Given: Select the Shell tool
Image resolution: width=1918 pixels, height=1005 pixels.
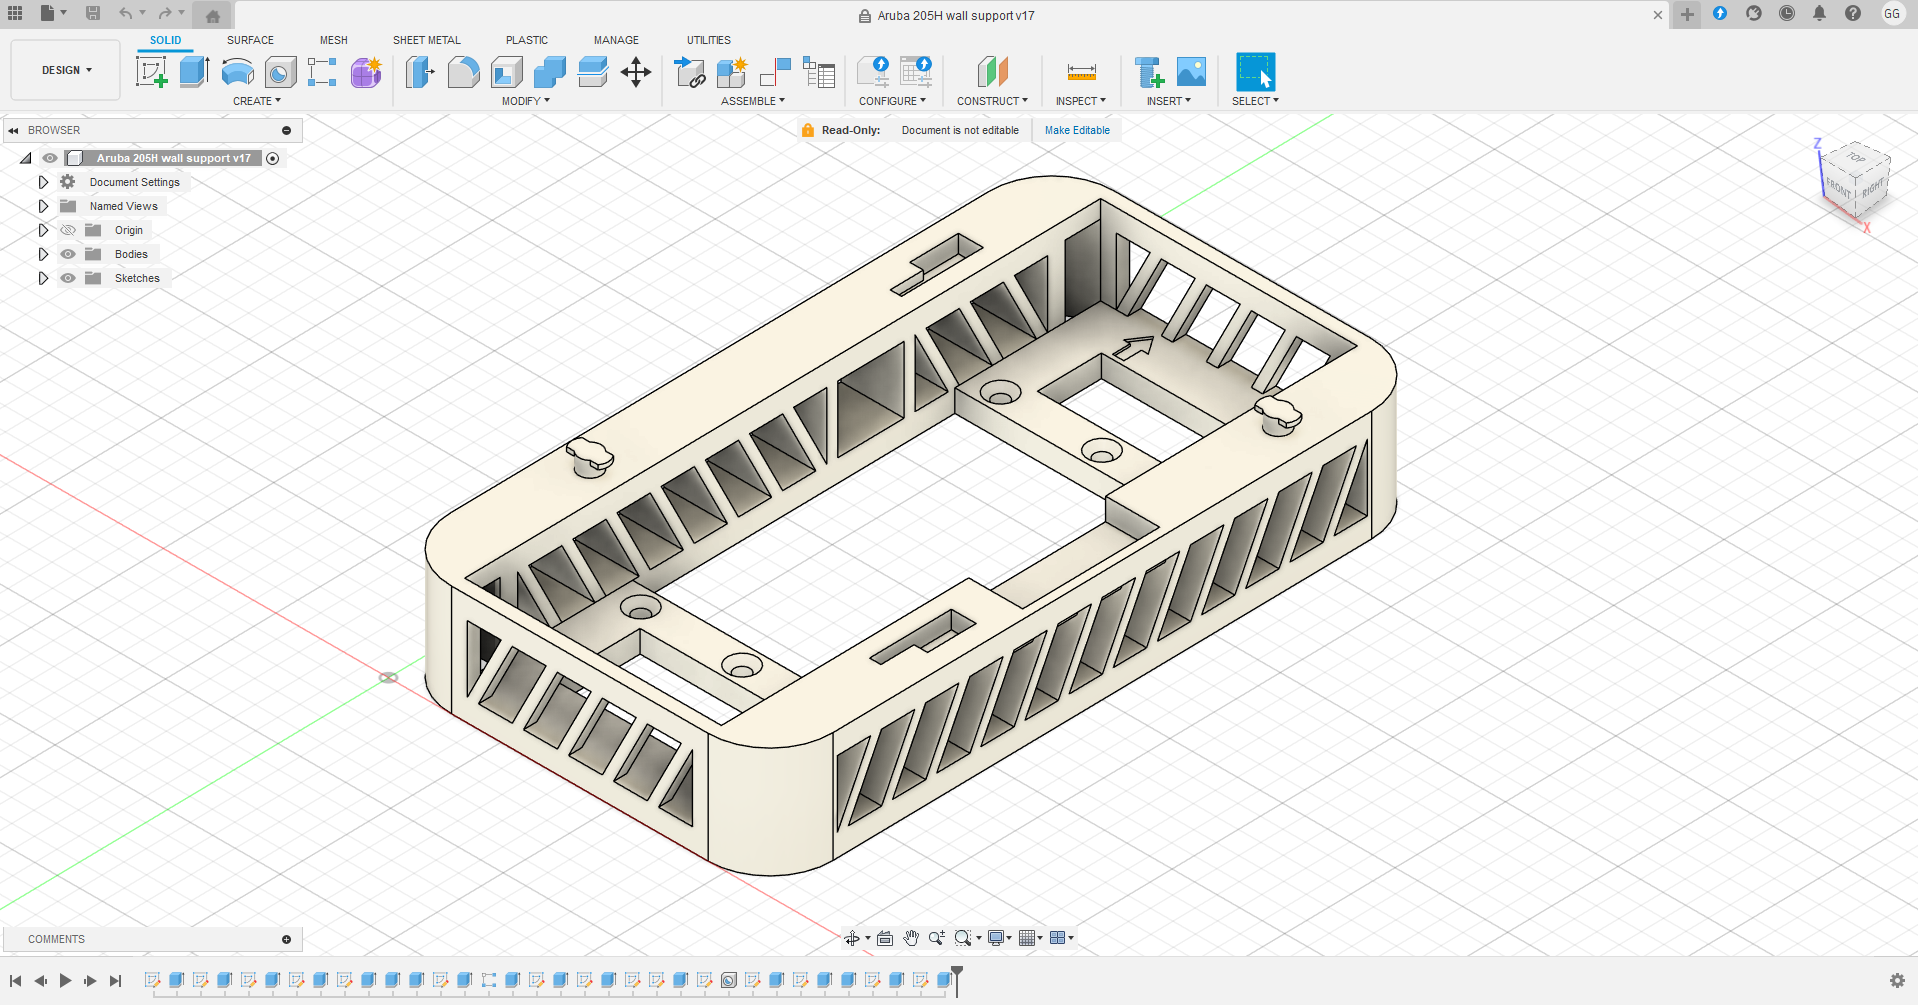Looking at the screenshot, I should tap(507, 72).
